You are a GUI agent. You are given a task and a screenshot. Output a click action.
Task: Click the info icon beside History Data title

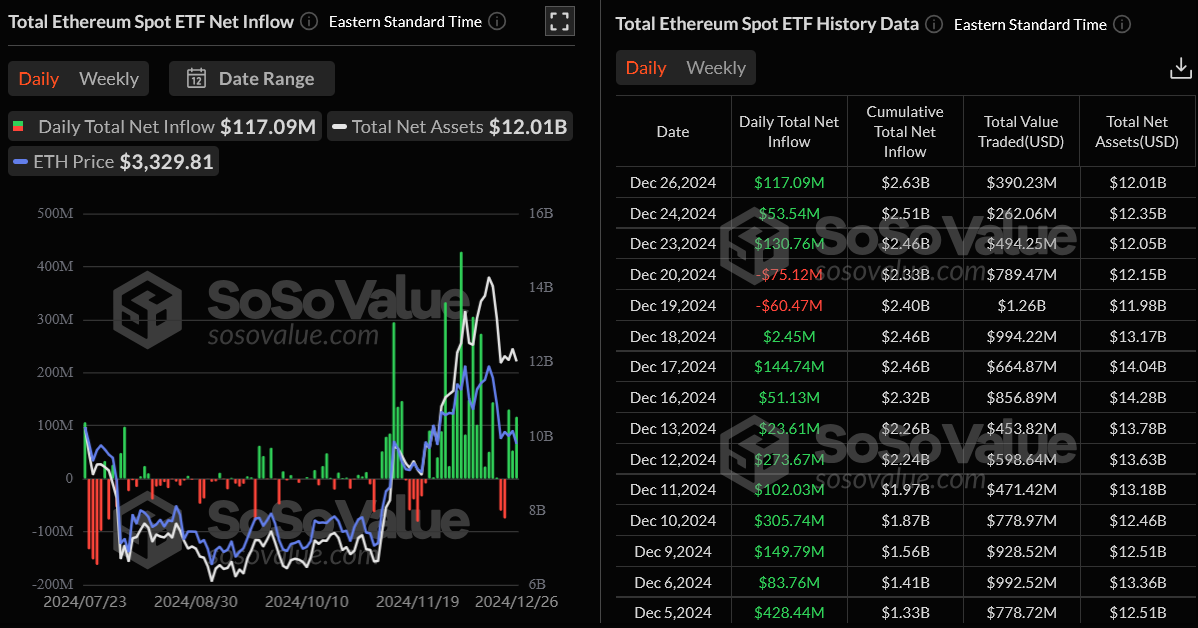[x=934, y=24]
